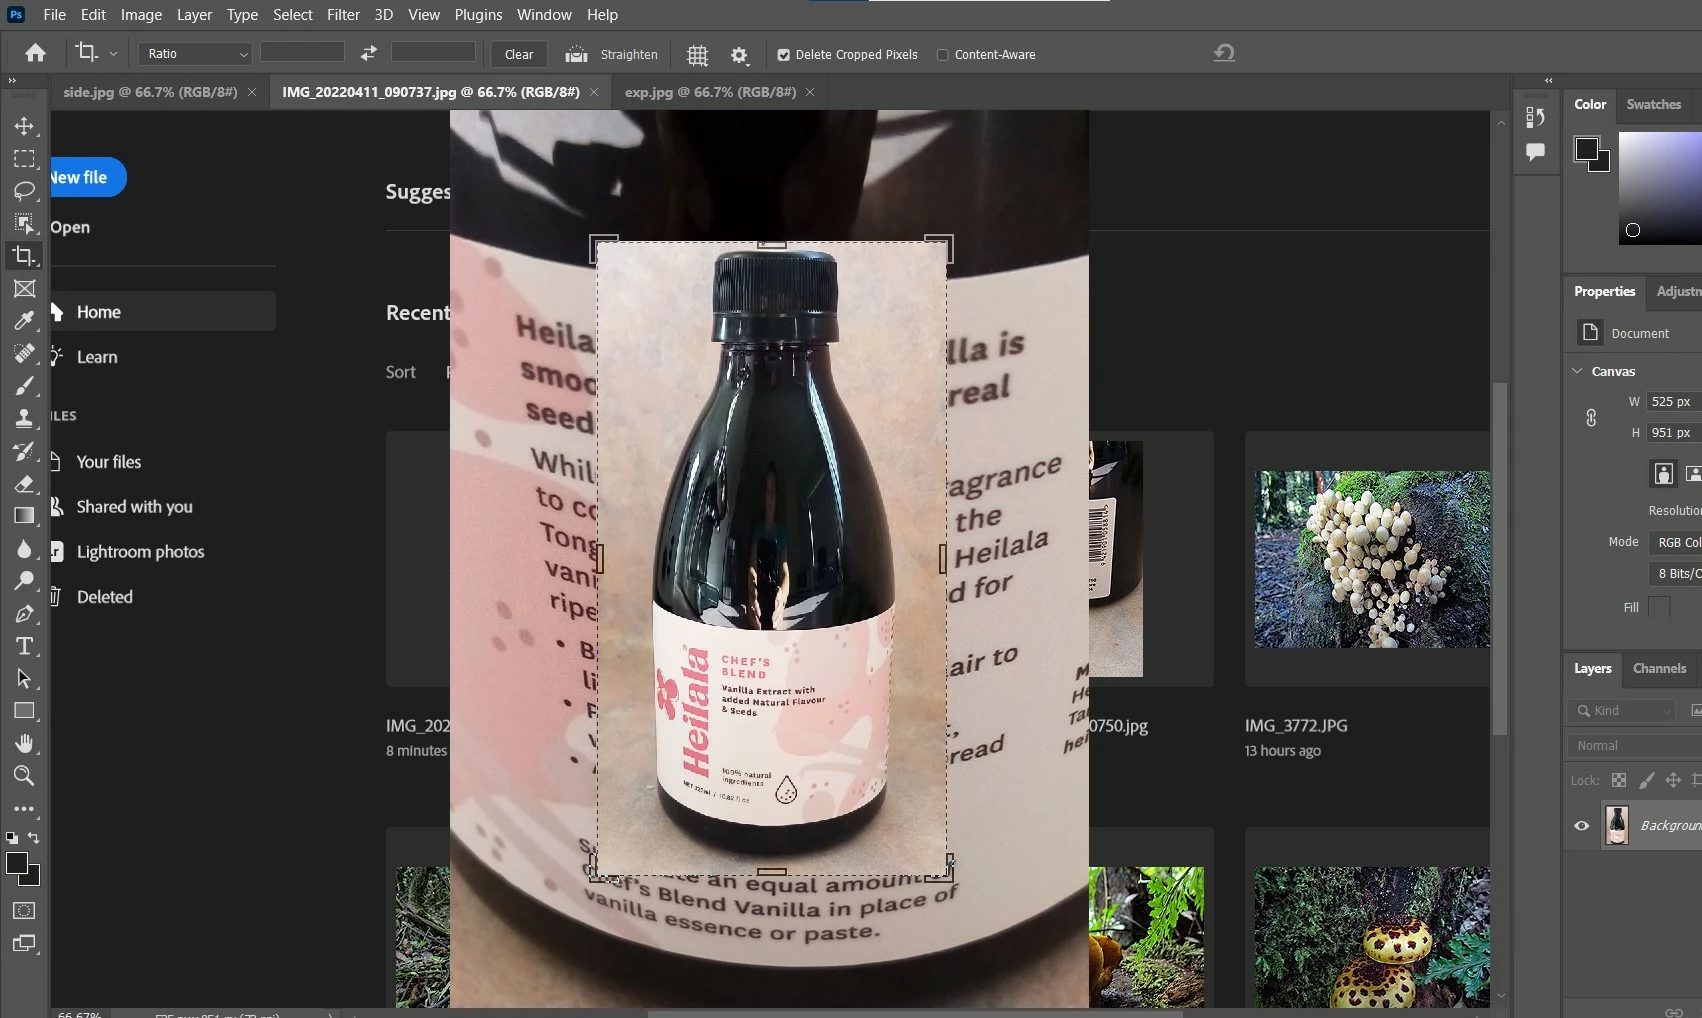The height and width of the screenshot is (1018, 1702).
Task: Hide the Background layer eye icon
Action: [x=1581, y=826]
